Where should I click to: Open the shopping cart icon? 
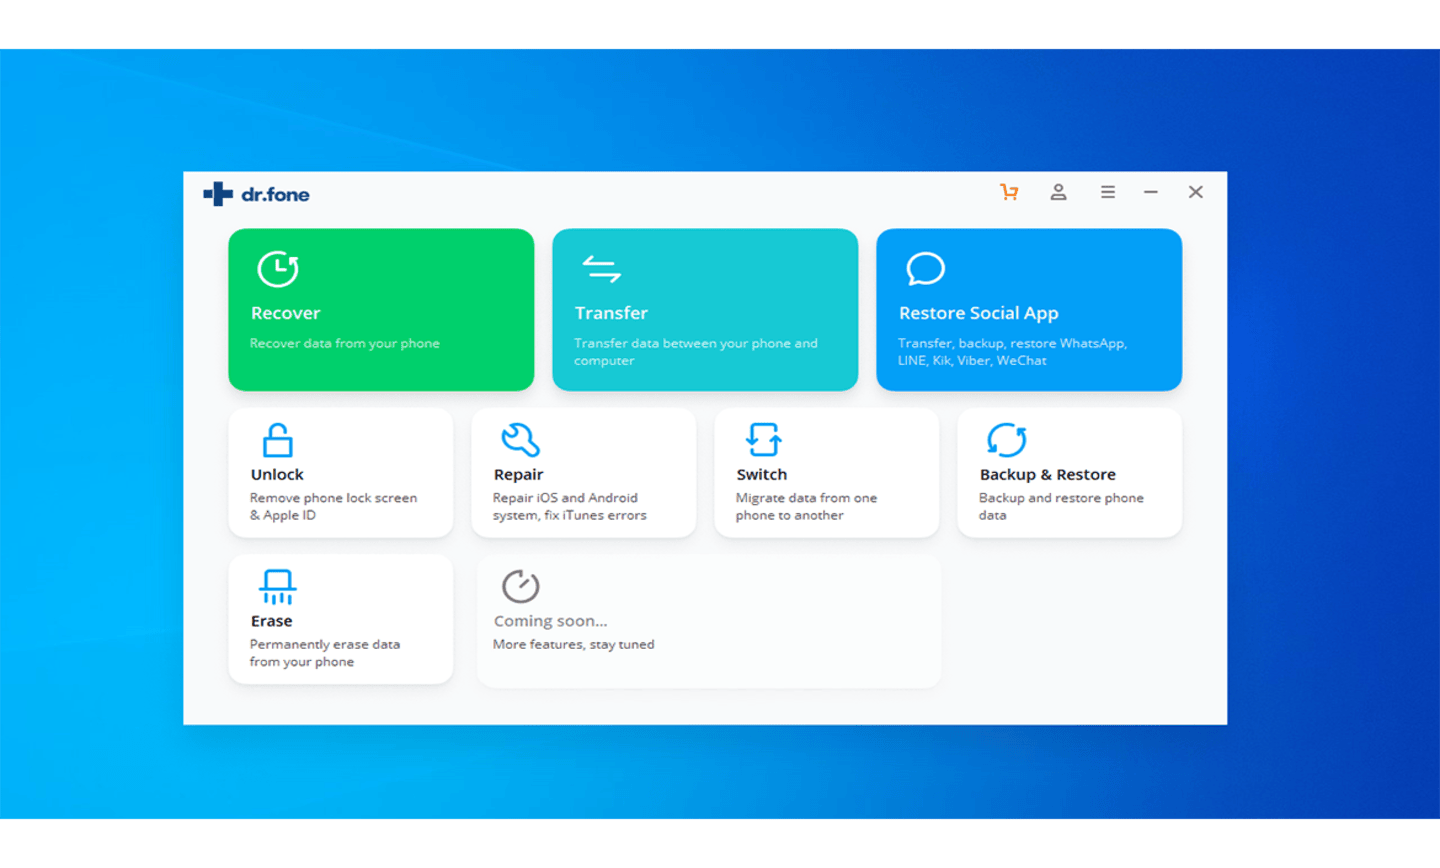pos(1009,192)
